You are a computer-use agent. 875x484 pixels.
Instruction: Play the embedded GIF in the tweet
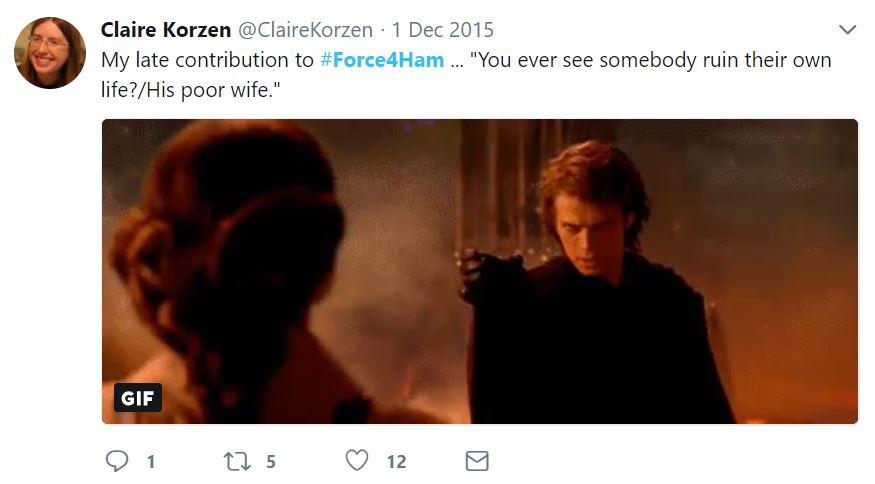coord(480,271)
